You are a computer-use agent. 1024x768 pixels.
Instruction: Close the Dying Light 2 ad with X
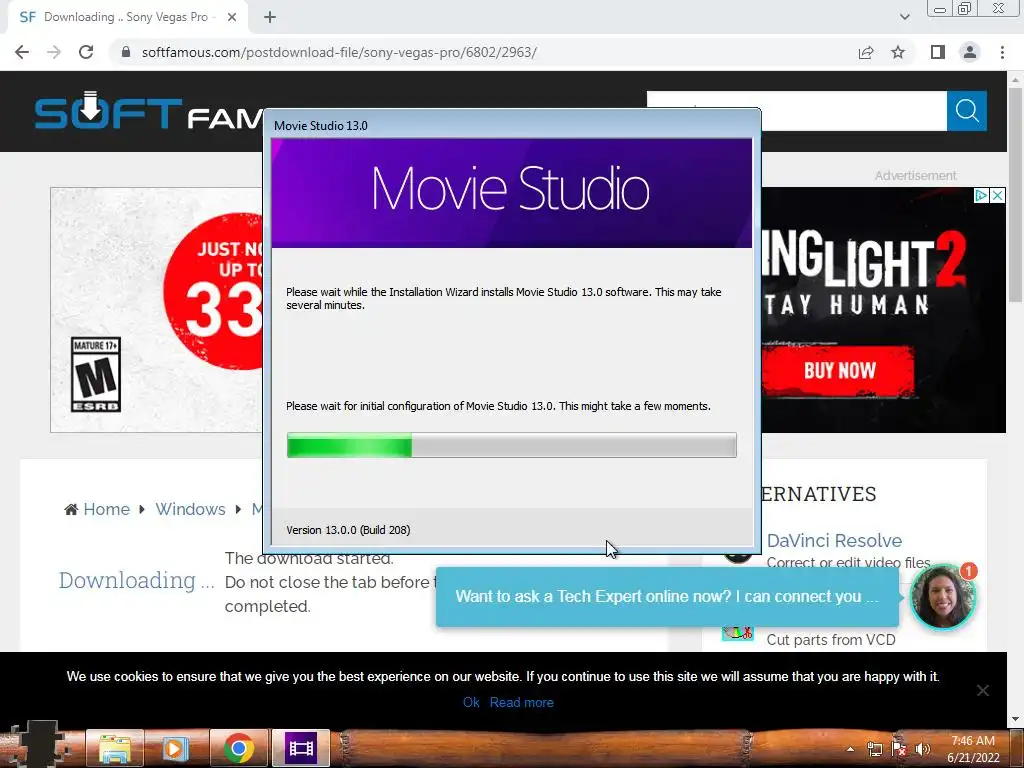[997, 195]
